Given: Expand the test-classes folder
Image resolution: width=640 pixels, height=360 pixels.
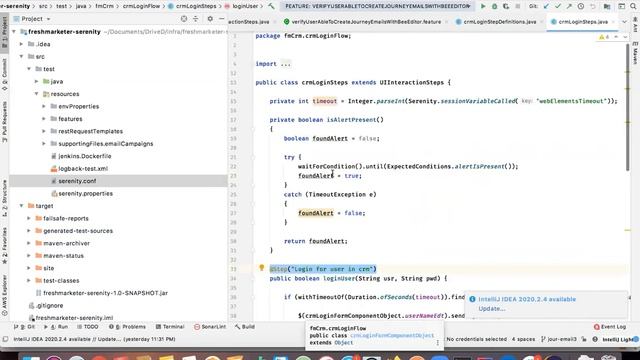Looking at the screenshot, I should 29,280.
